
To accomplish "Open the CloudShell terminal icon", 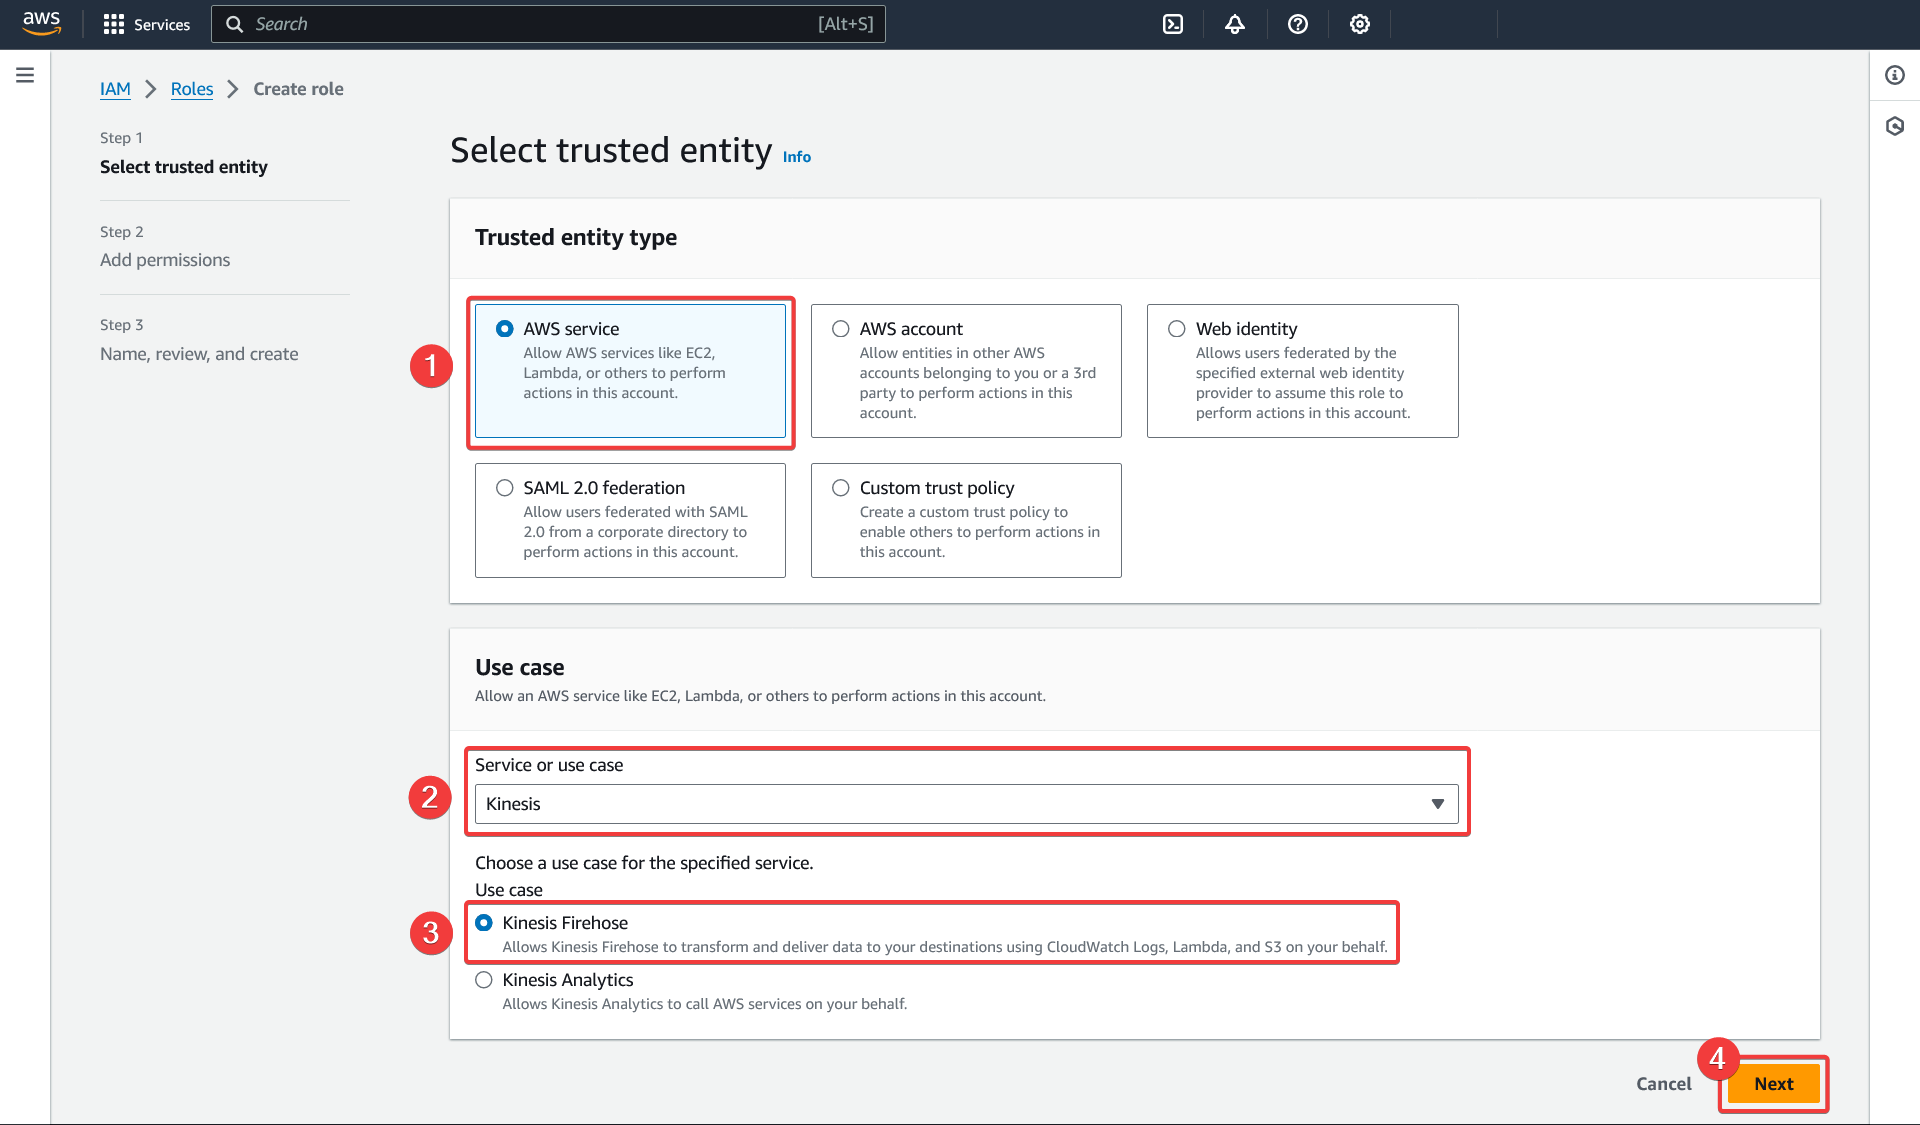I will 1173,24.
